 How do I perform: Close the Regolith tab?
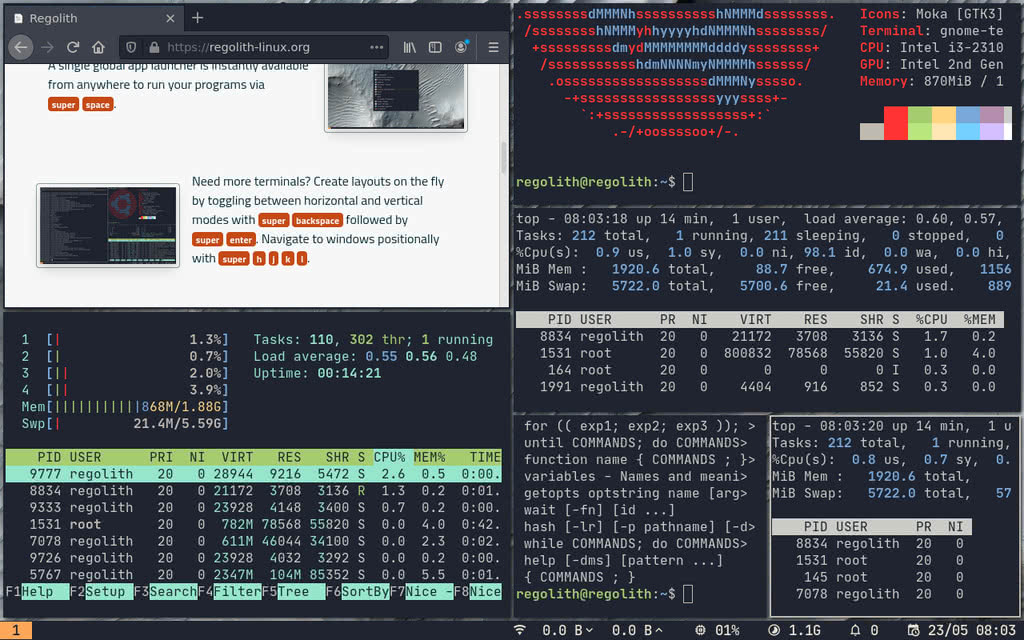(x=170, y=18)
